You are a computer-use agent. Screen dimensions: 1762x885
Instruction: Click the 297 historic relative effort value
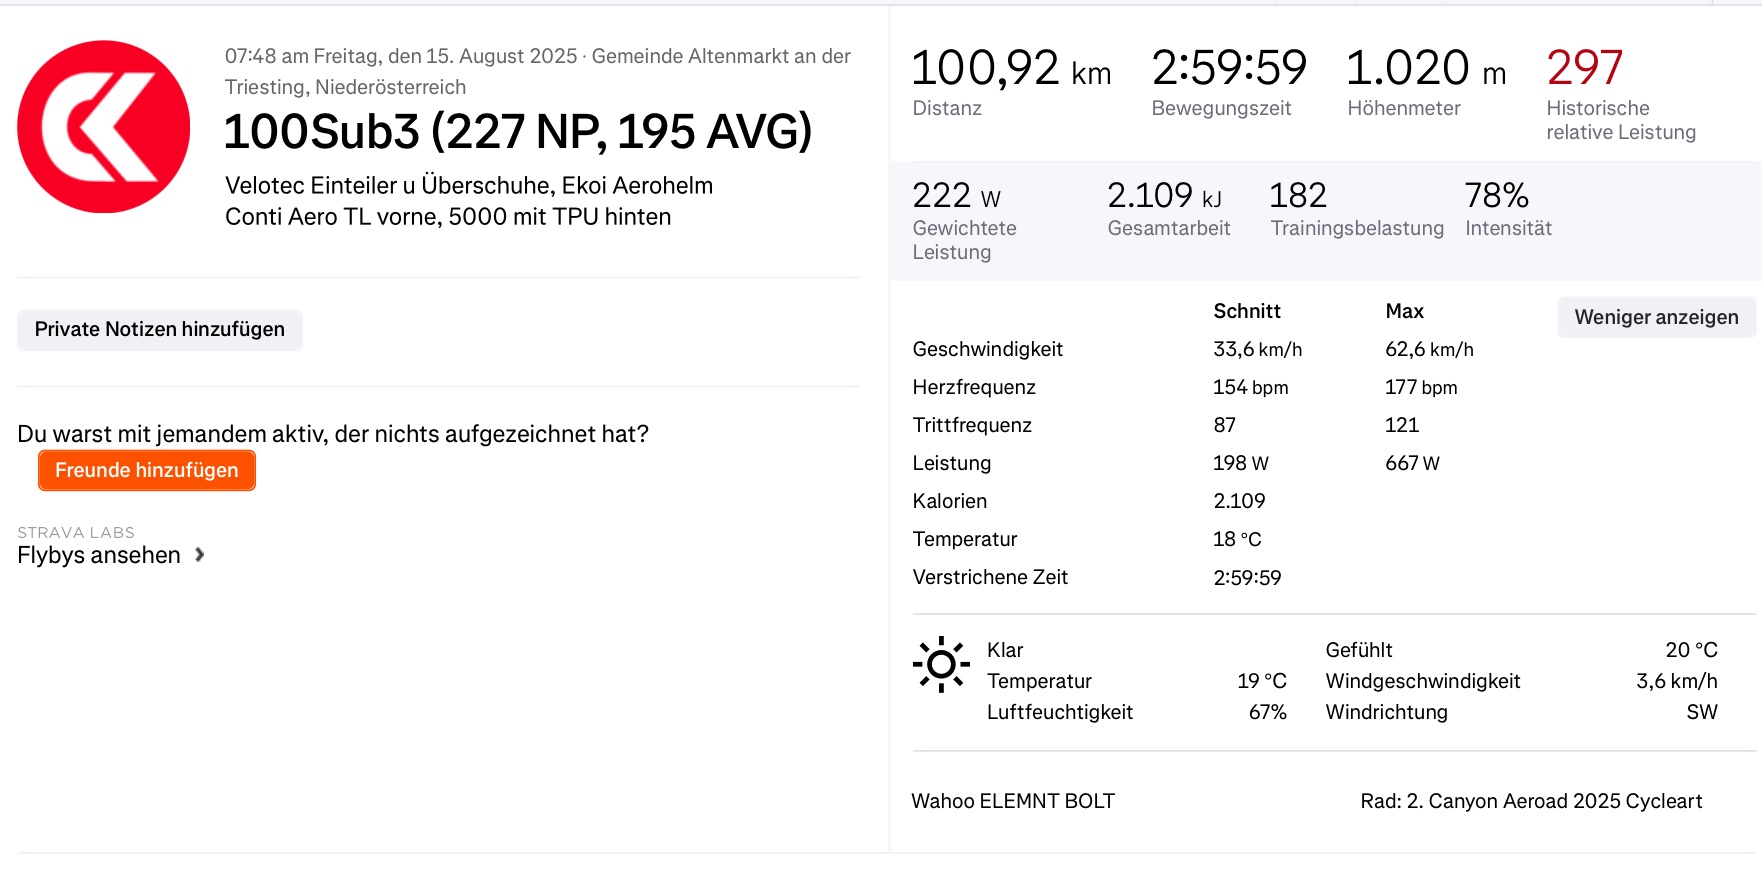pyautogui.click(x=1584, y=68)
